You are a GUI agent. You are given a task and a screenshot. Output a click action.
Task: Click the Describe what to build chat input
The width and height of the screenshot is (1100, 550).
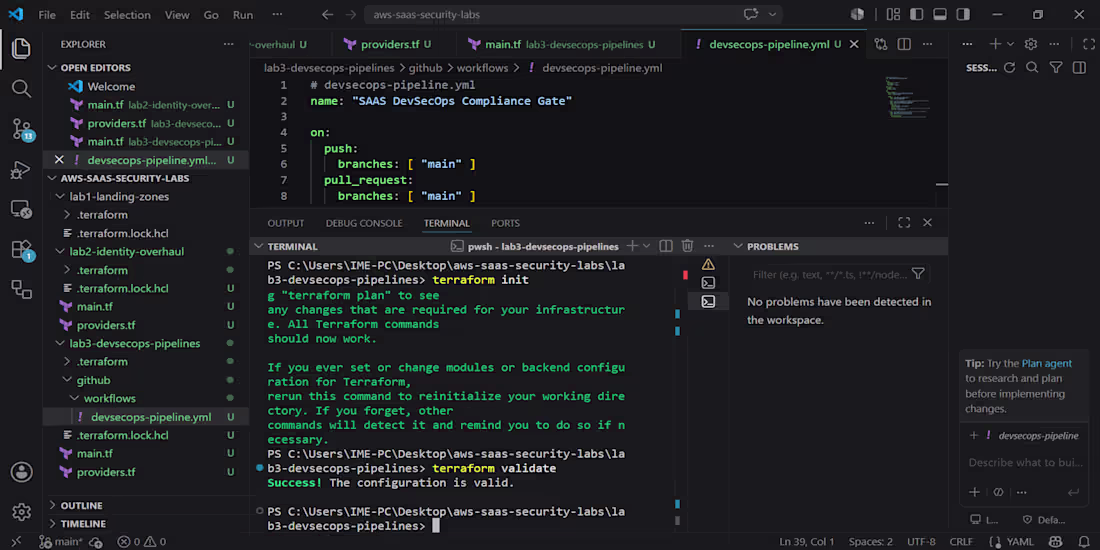pos(1024,462)
